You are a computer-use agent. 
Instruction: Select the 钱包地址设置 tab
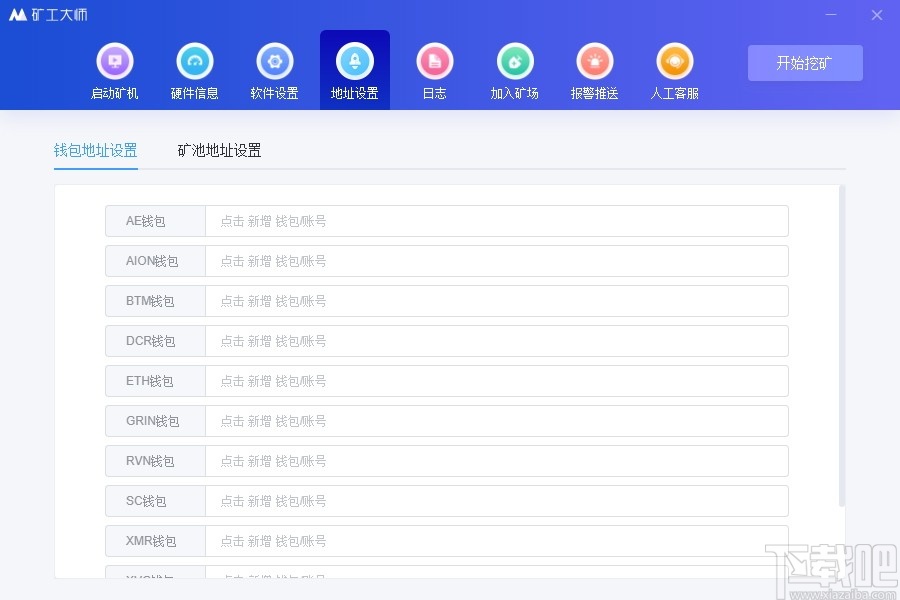click(95, 150)
